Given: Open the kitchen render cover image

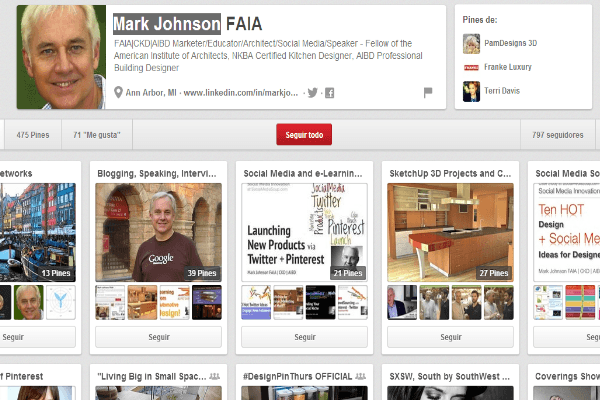Looking at the screenshot, I should tap(450, 232).
